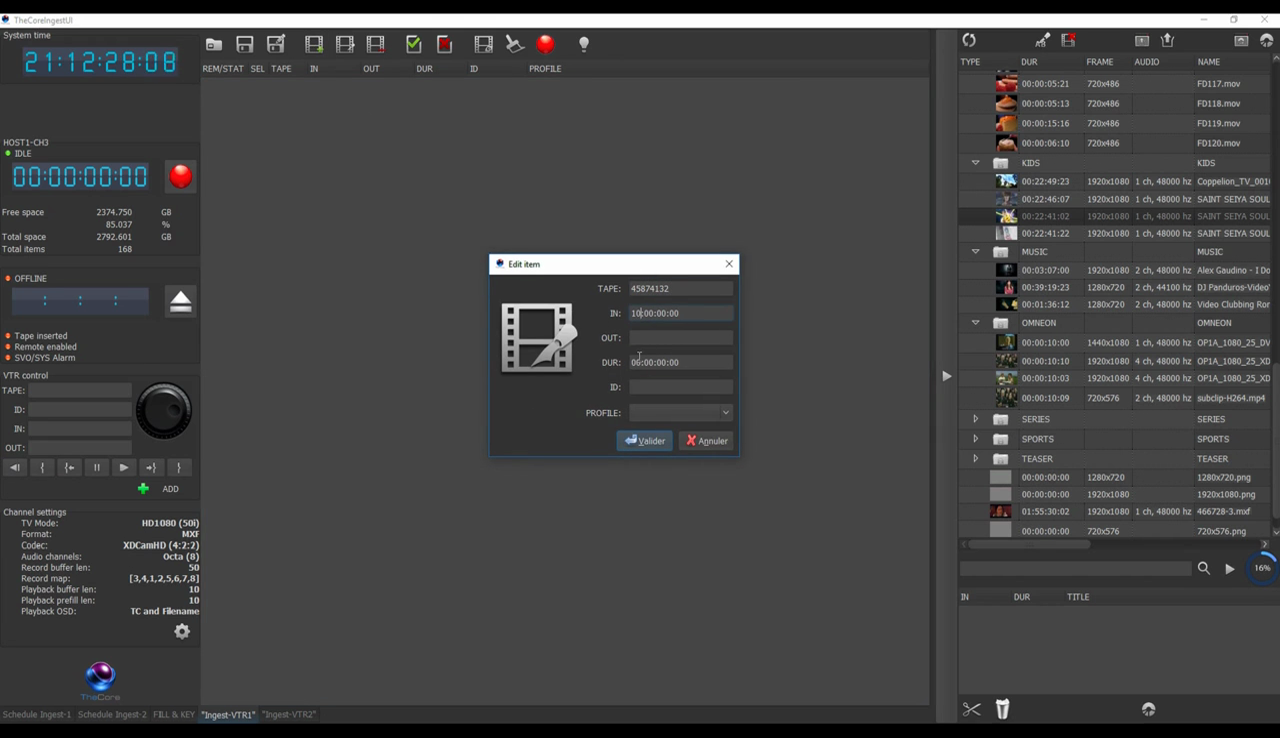Click the search magnifier icon under the media list
The width and height of the screenshot is (1280, 738).
(1204, 568)
